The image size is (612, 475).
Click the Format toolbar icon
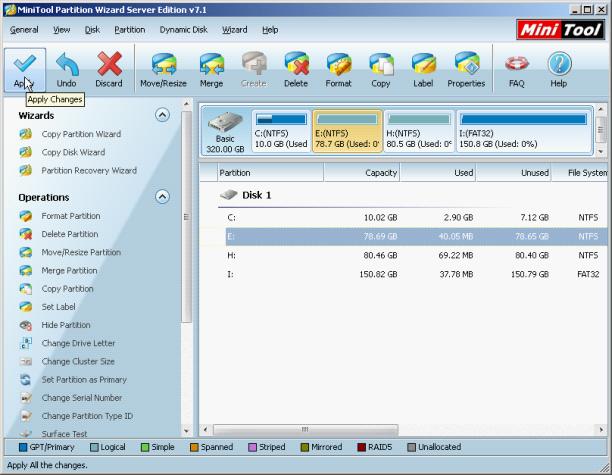tap(339, 64)
